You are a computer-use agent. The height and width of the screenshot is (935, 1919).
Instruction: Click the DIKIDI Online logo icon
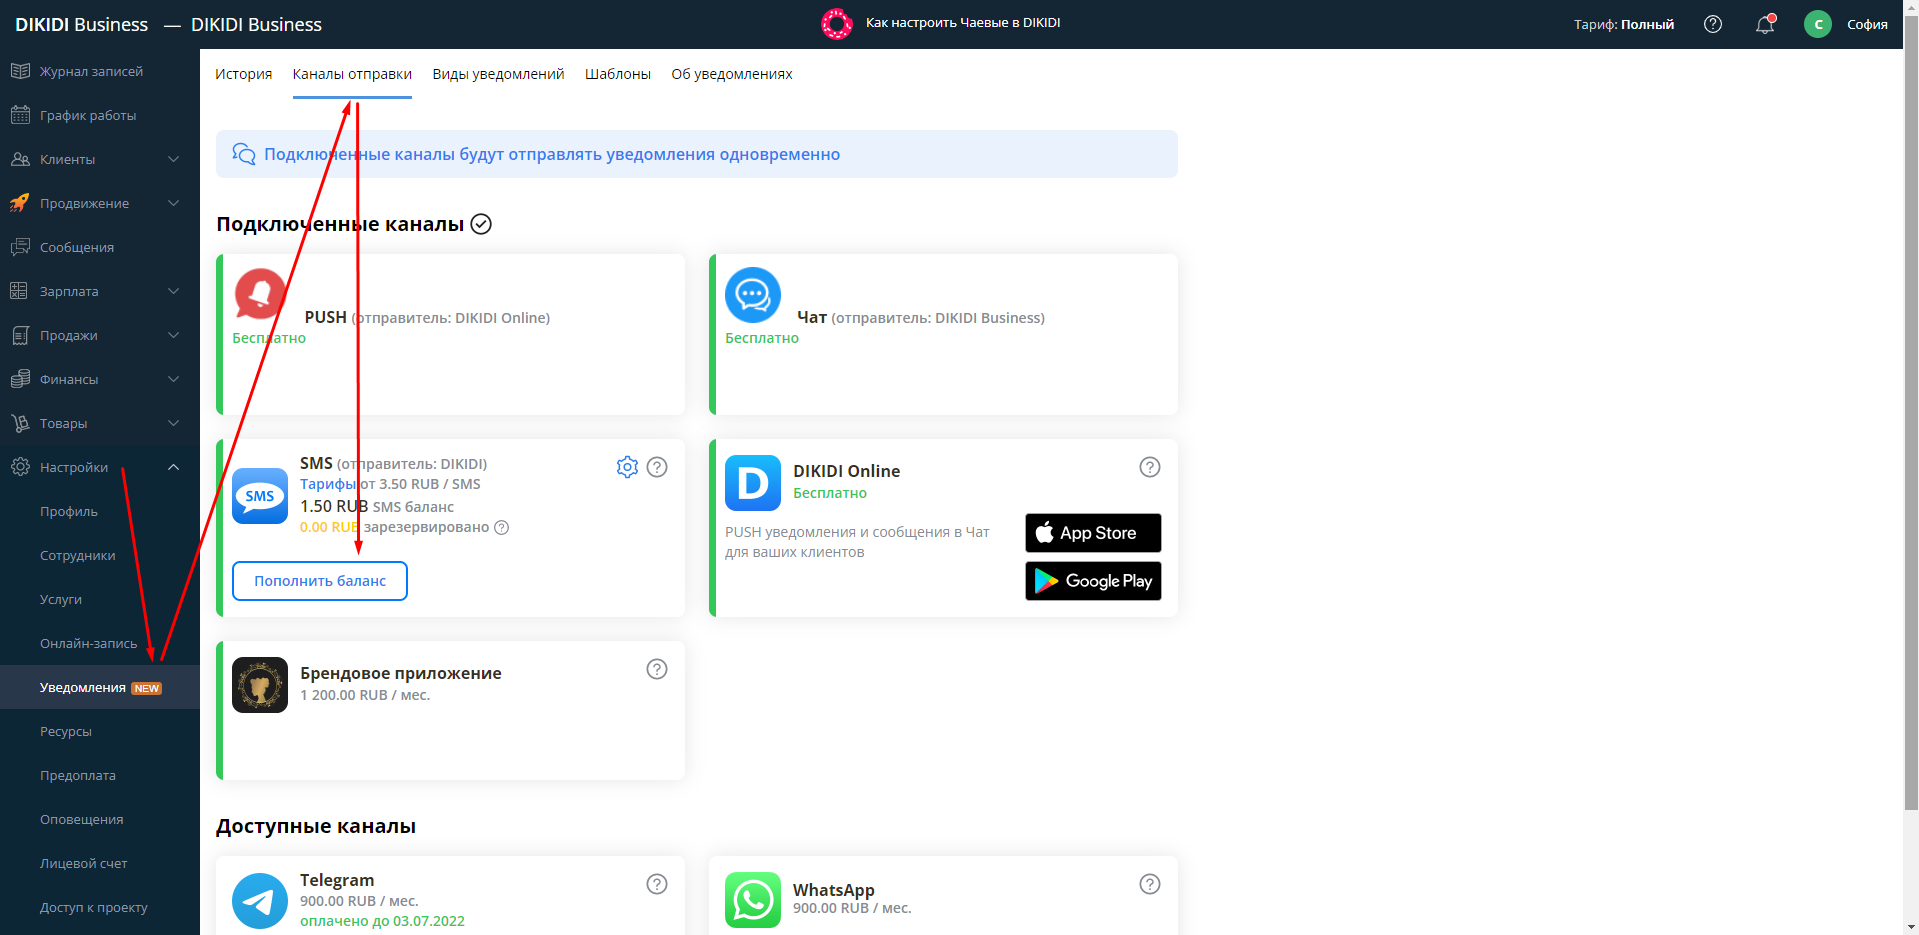coord(753,483)
